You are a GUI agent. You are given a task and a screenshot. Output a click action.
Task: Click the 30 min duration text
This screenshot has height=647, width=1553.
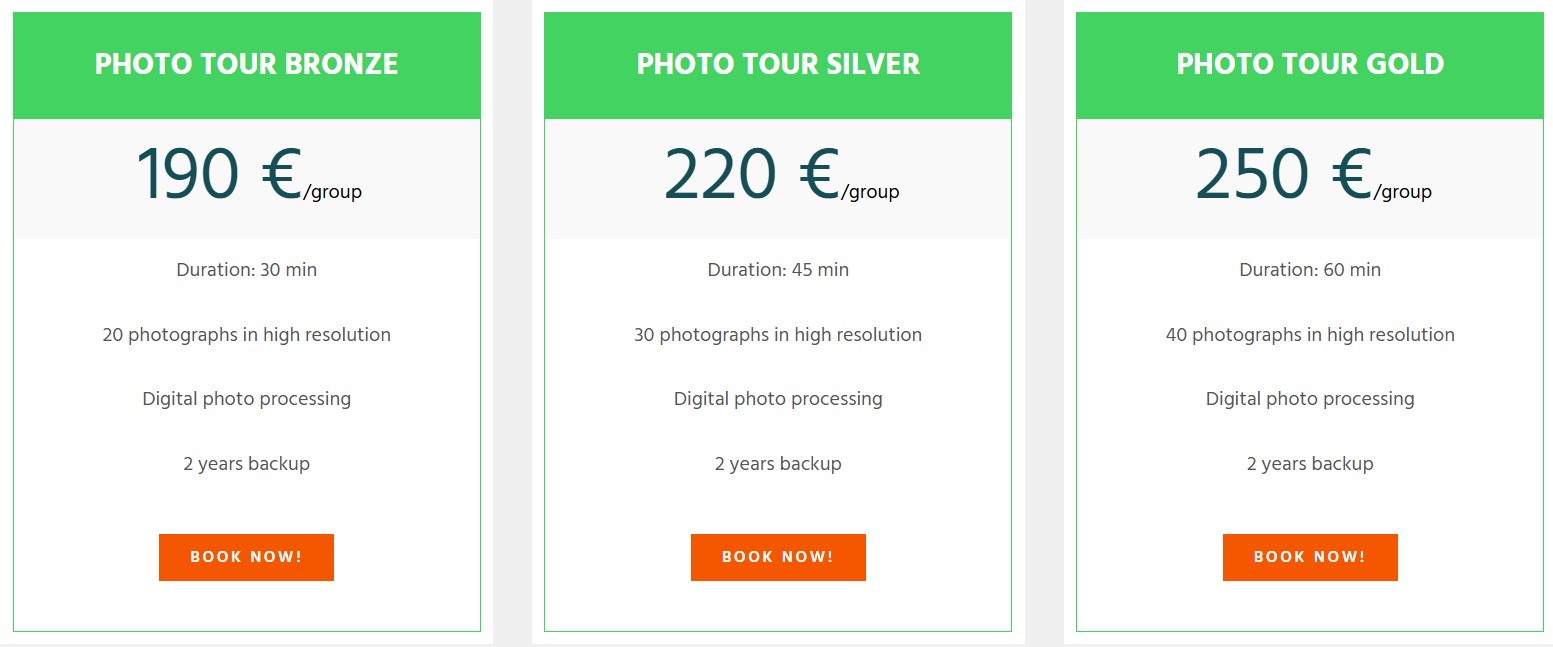coord(246,270)
